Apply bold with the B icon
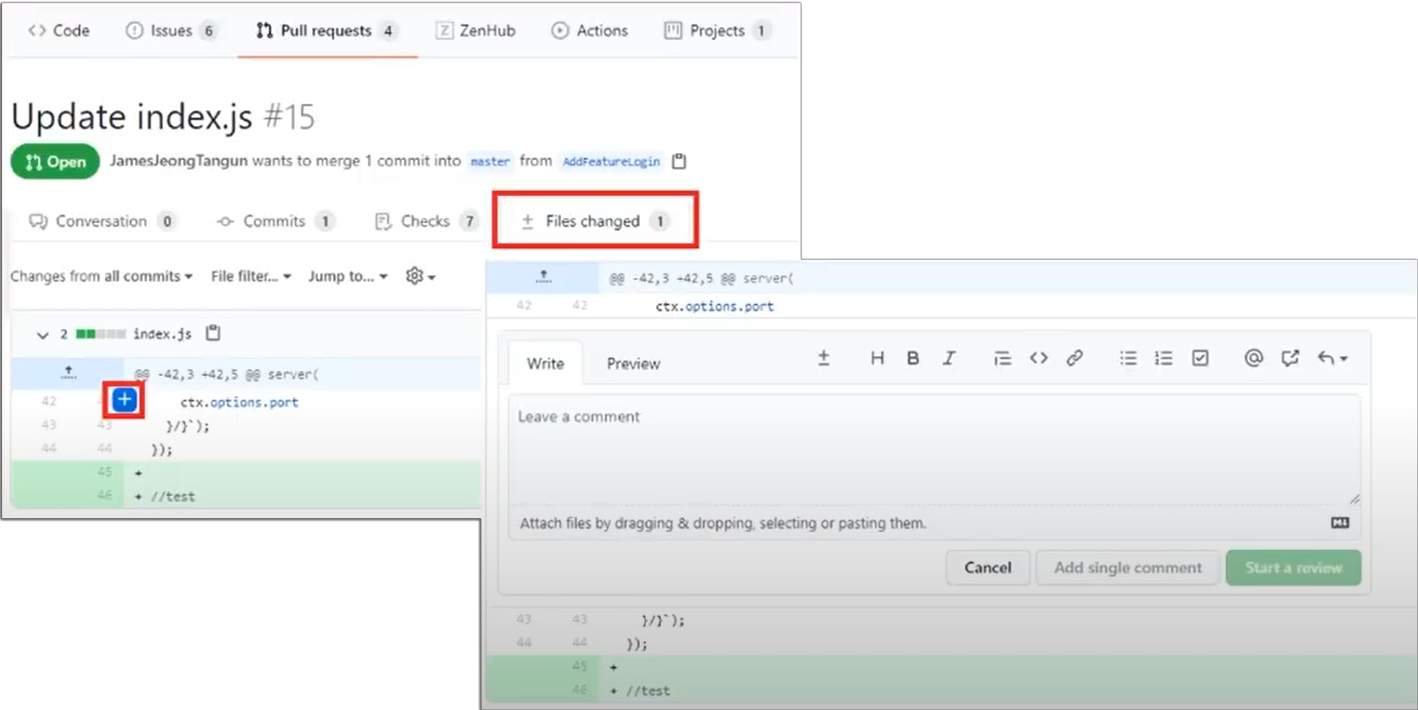1418x710 pixels. tap(913, 358)
